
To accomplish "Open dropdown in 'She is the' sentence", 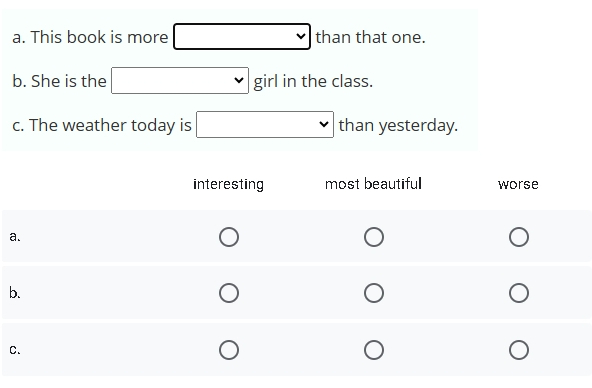I will click(x=180, y=80).
